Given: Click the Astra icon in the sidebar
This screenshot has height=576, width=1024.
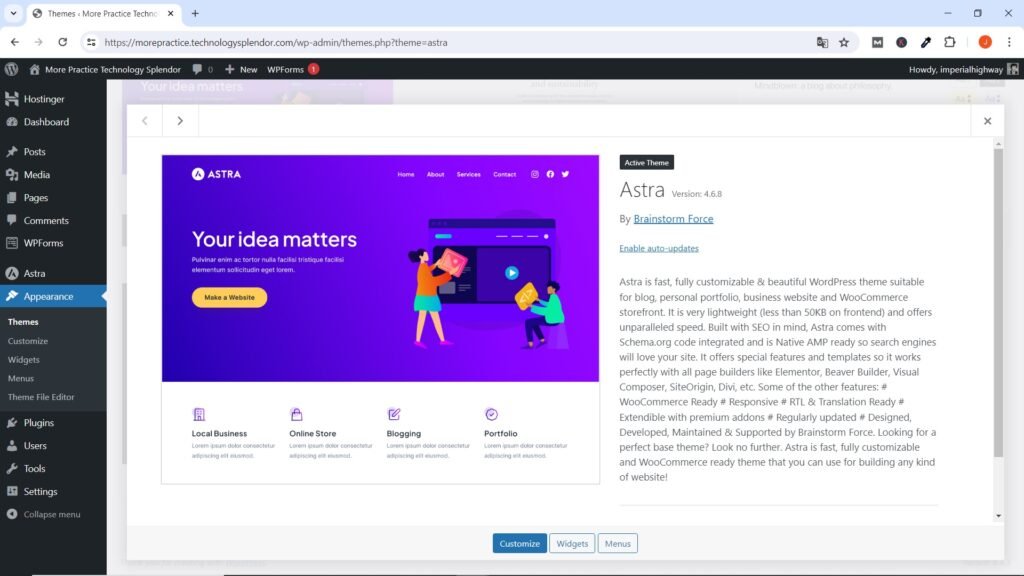Looking at the screenshot, I should pyautogui.click(x=12, y=272).
